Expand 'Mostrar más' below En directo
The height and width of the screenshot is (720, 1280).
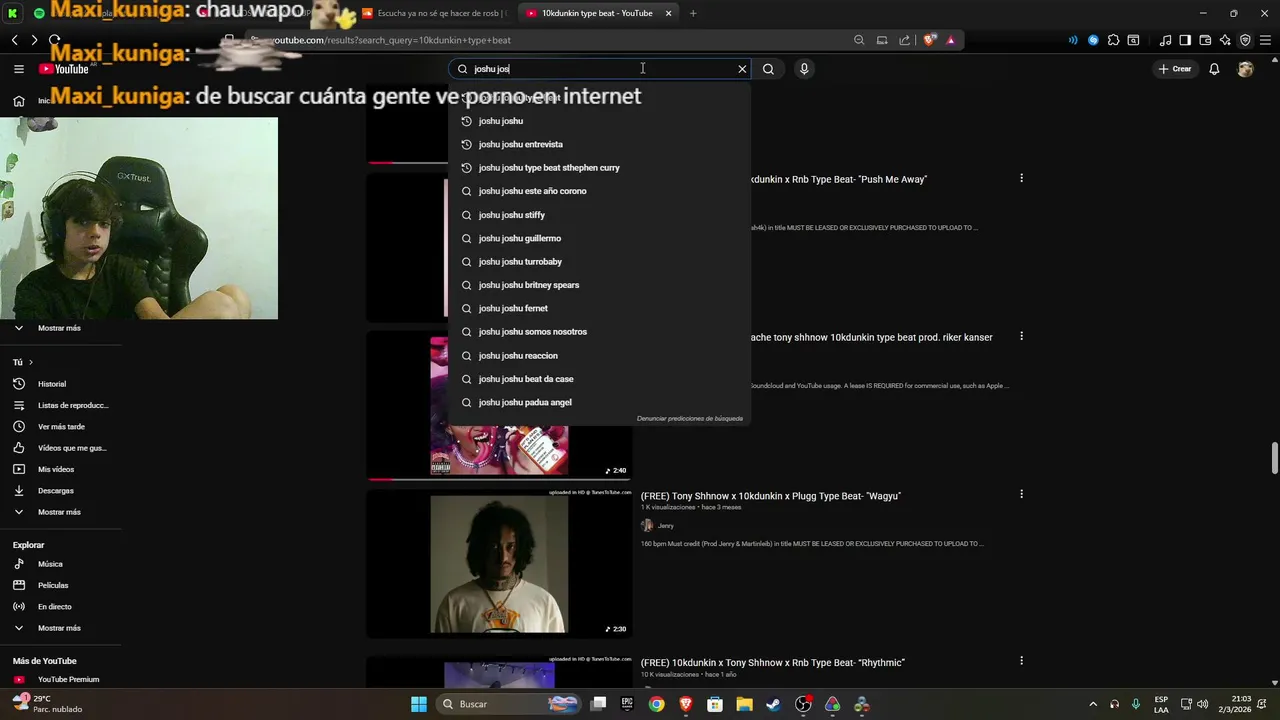tap(60, 628)
